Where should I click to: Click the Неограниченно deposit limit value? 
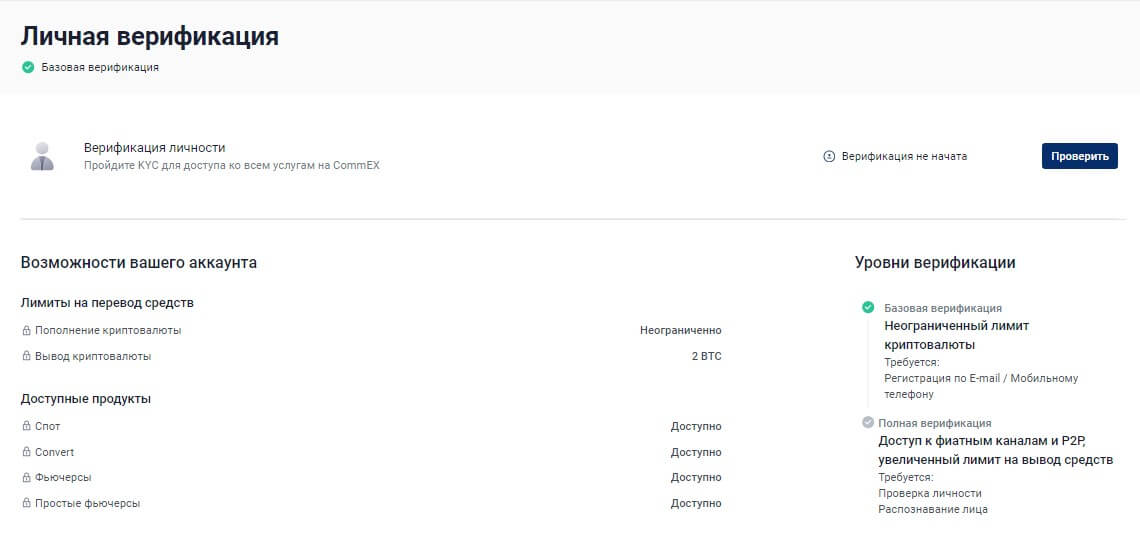click(680, 330)
